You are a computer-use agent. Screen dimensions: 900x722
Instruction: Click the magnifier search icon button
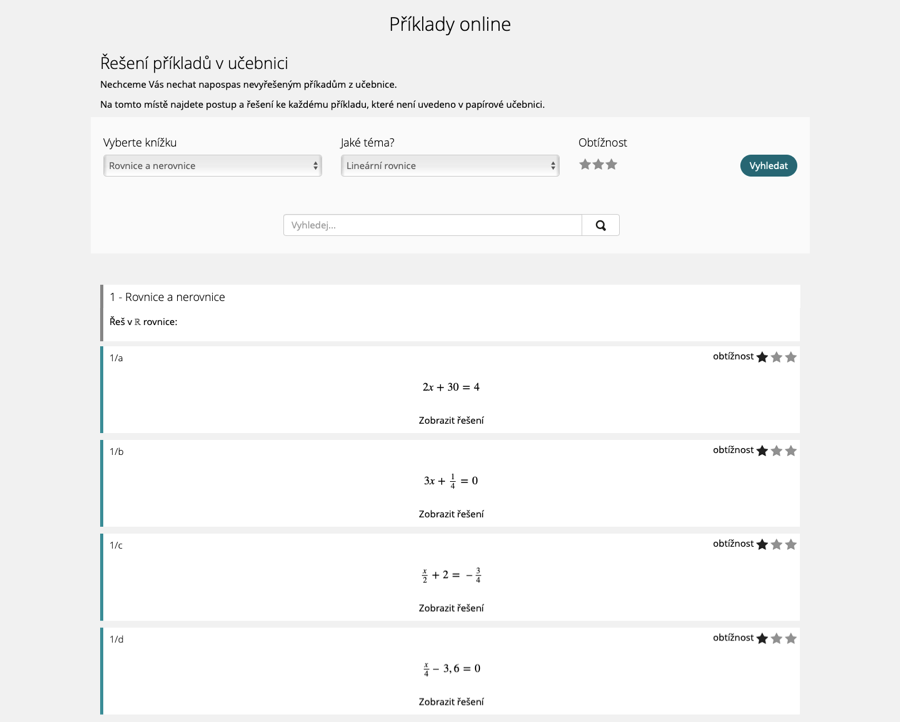click(x=600, y=225)
